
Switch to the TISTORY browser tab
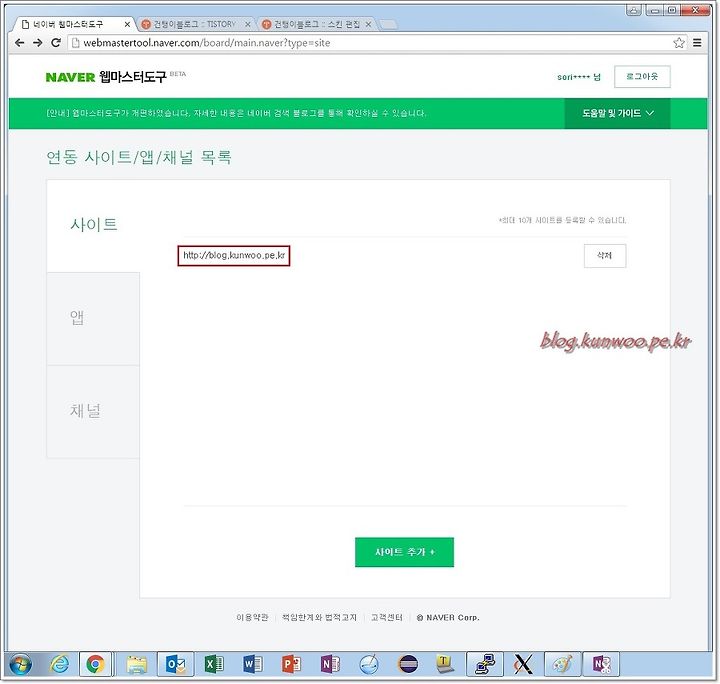coord(194,24)
